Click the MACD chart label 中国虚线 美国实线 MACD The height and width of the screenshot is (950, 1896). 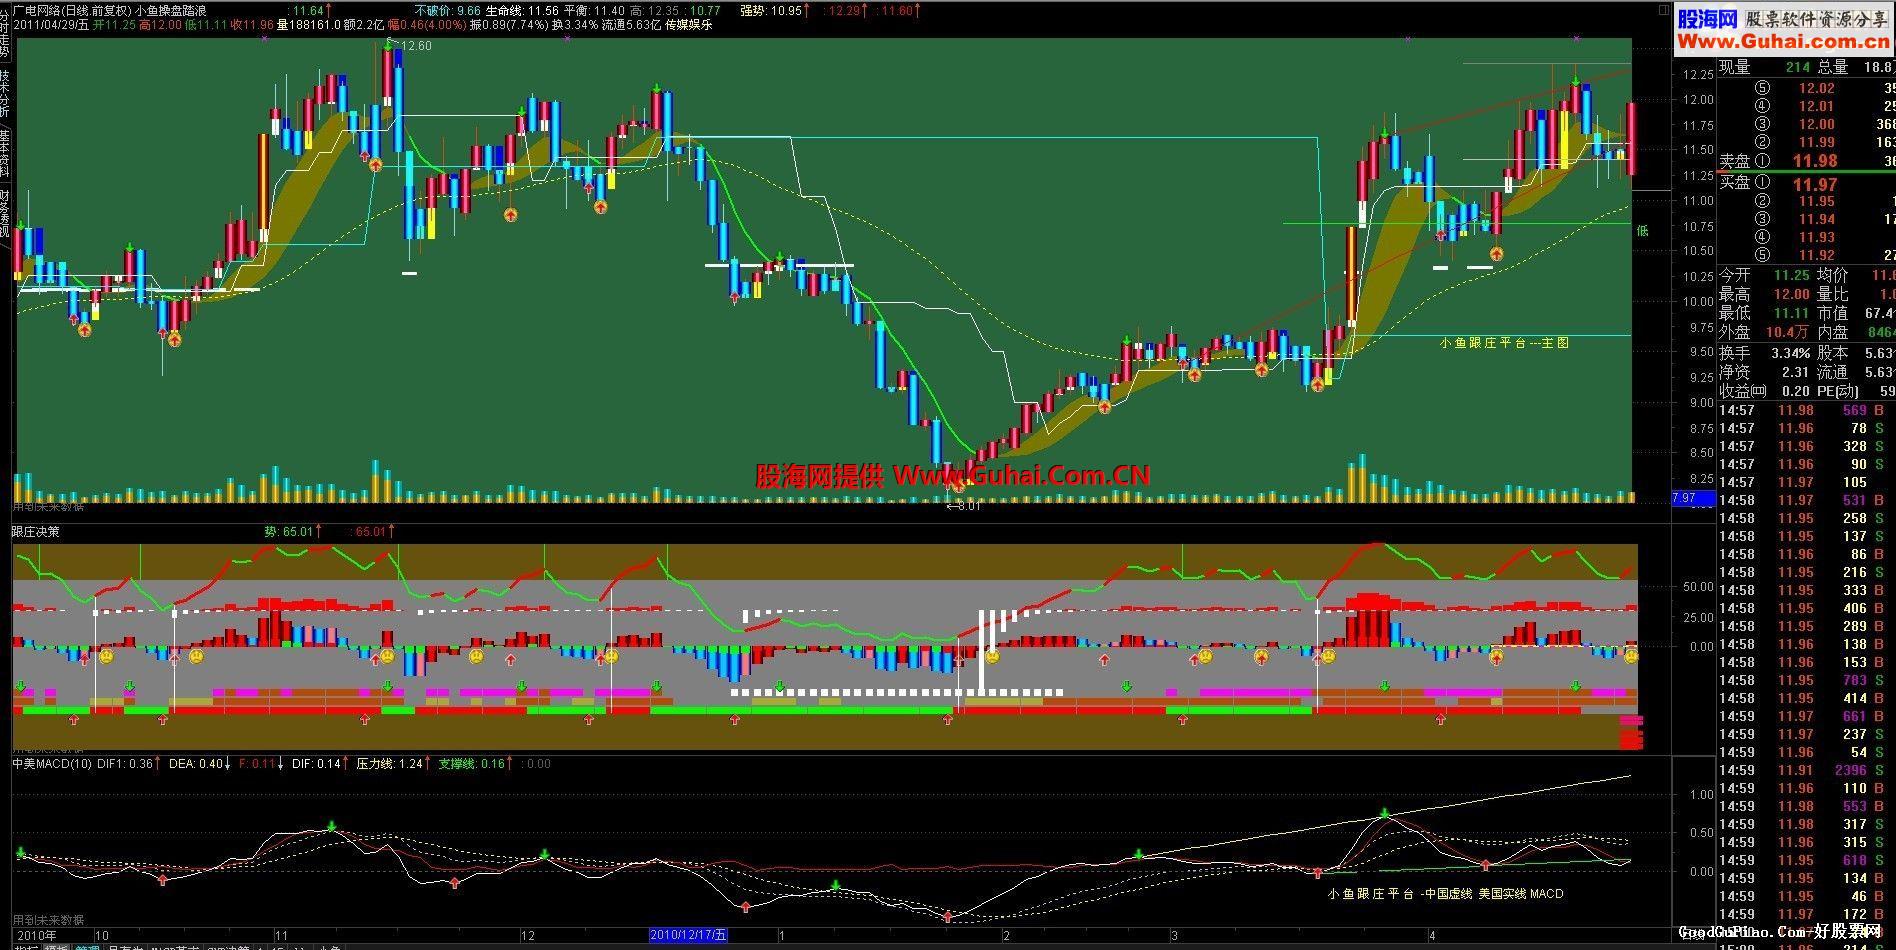(x=1493, y=894)
